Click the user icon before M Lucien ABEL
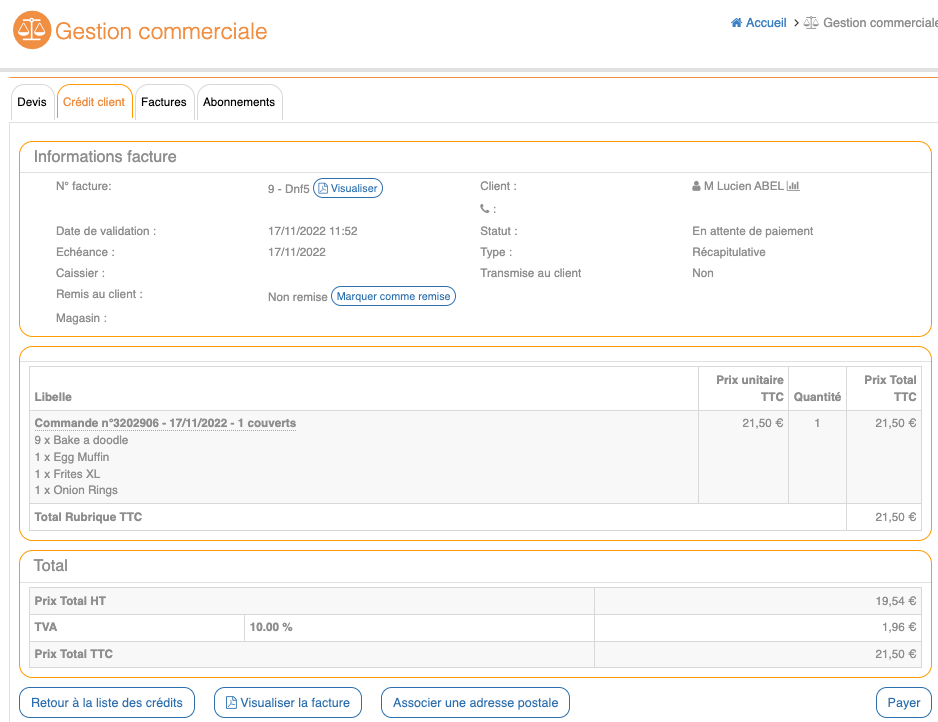938x722 pixels. click(696, 186)
